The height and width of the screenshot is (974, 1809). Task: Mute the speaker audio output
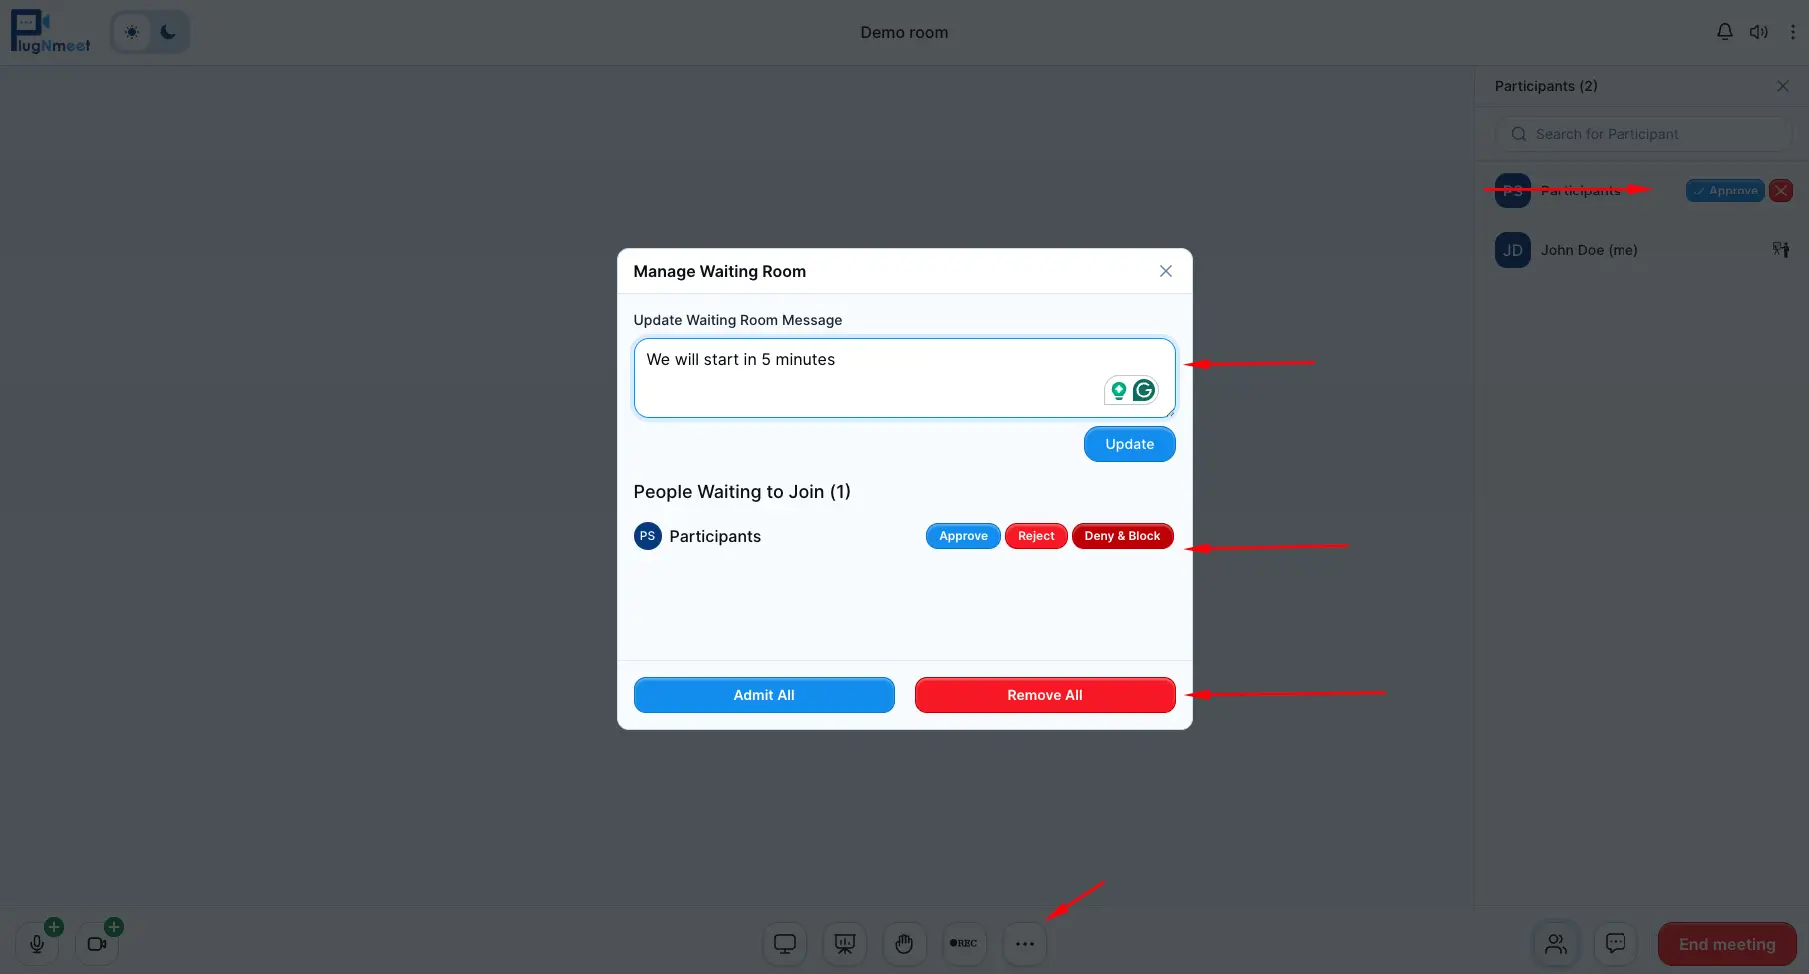point(1759,31)
